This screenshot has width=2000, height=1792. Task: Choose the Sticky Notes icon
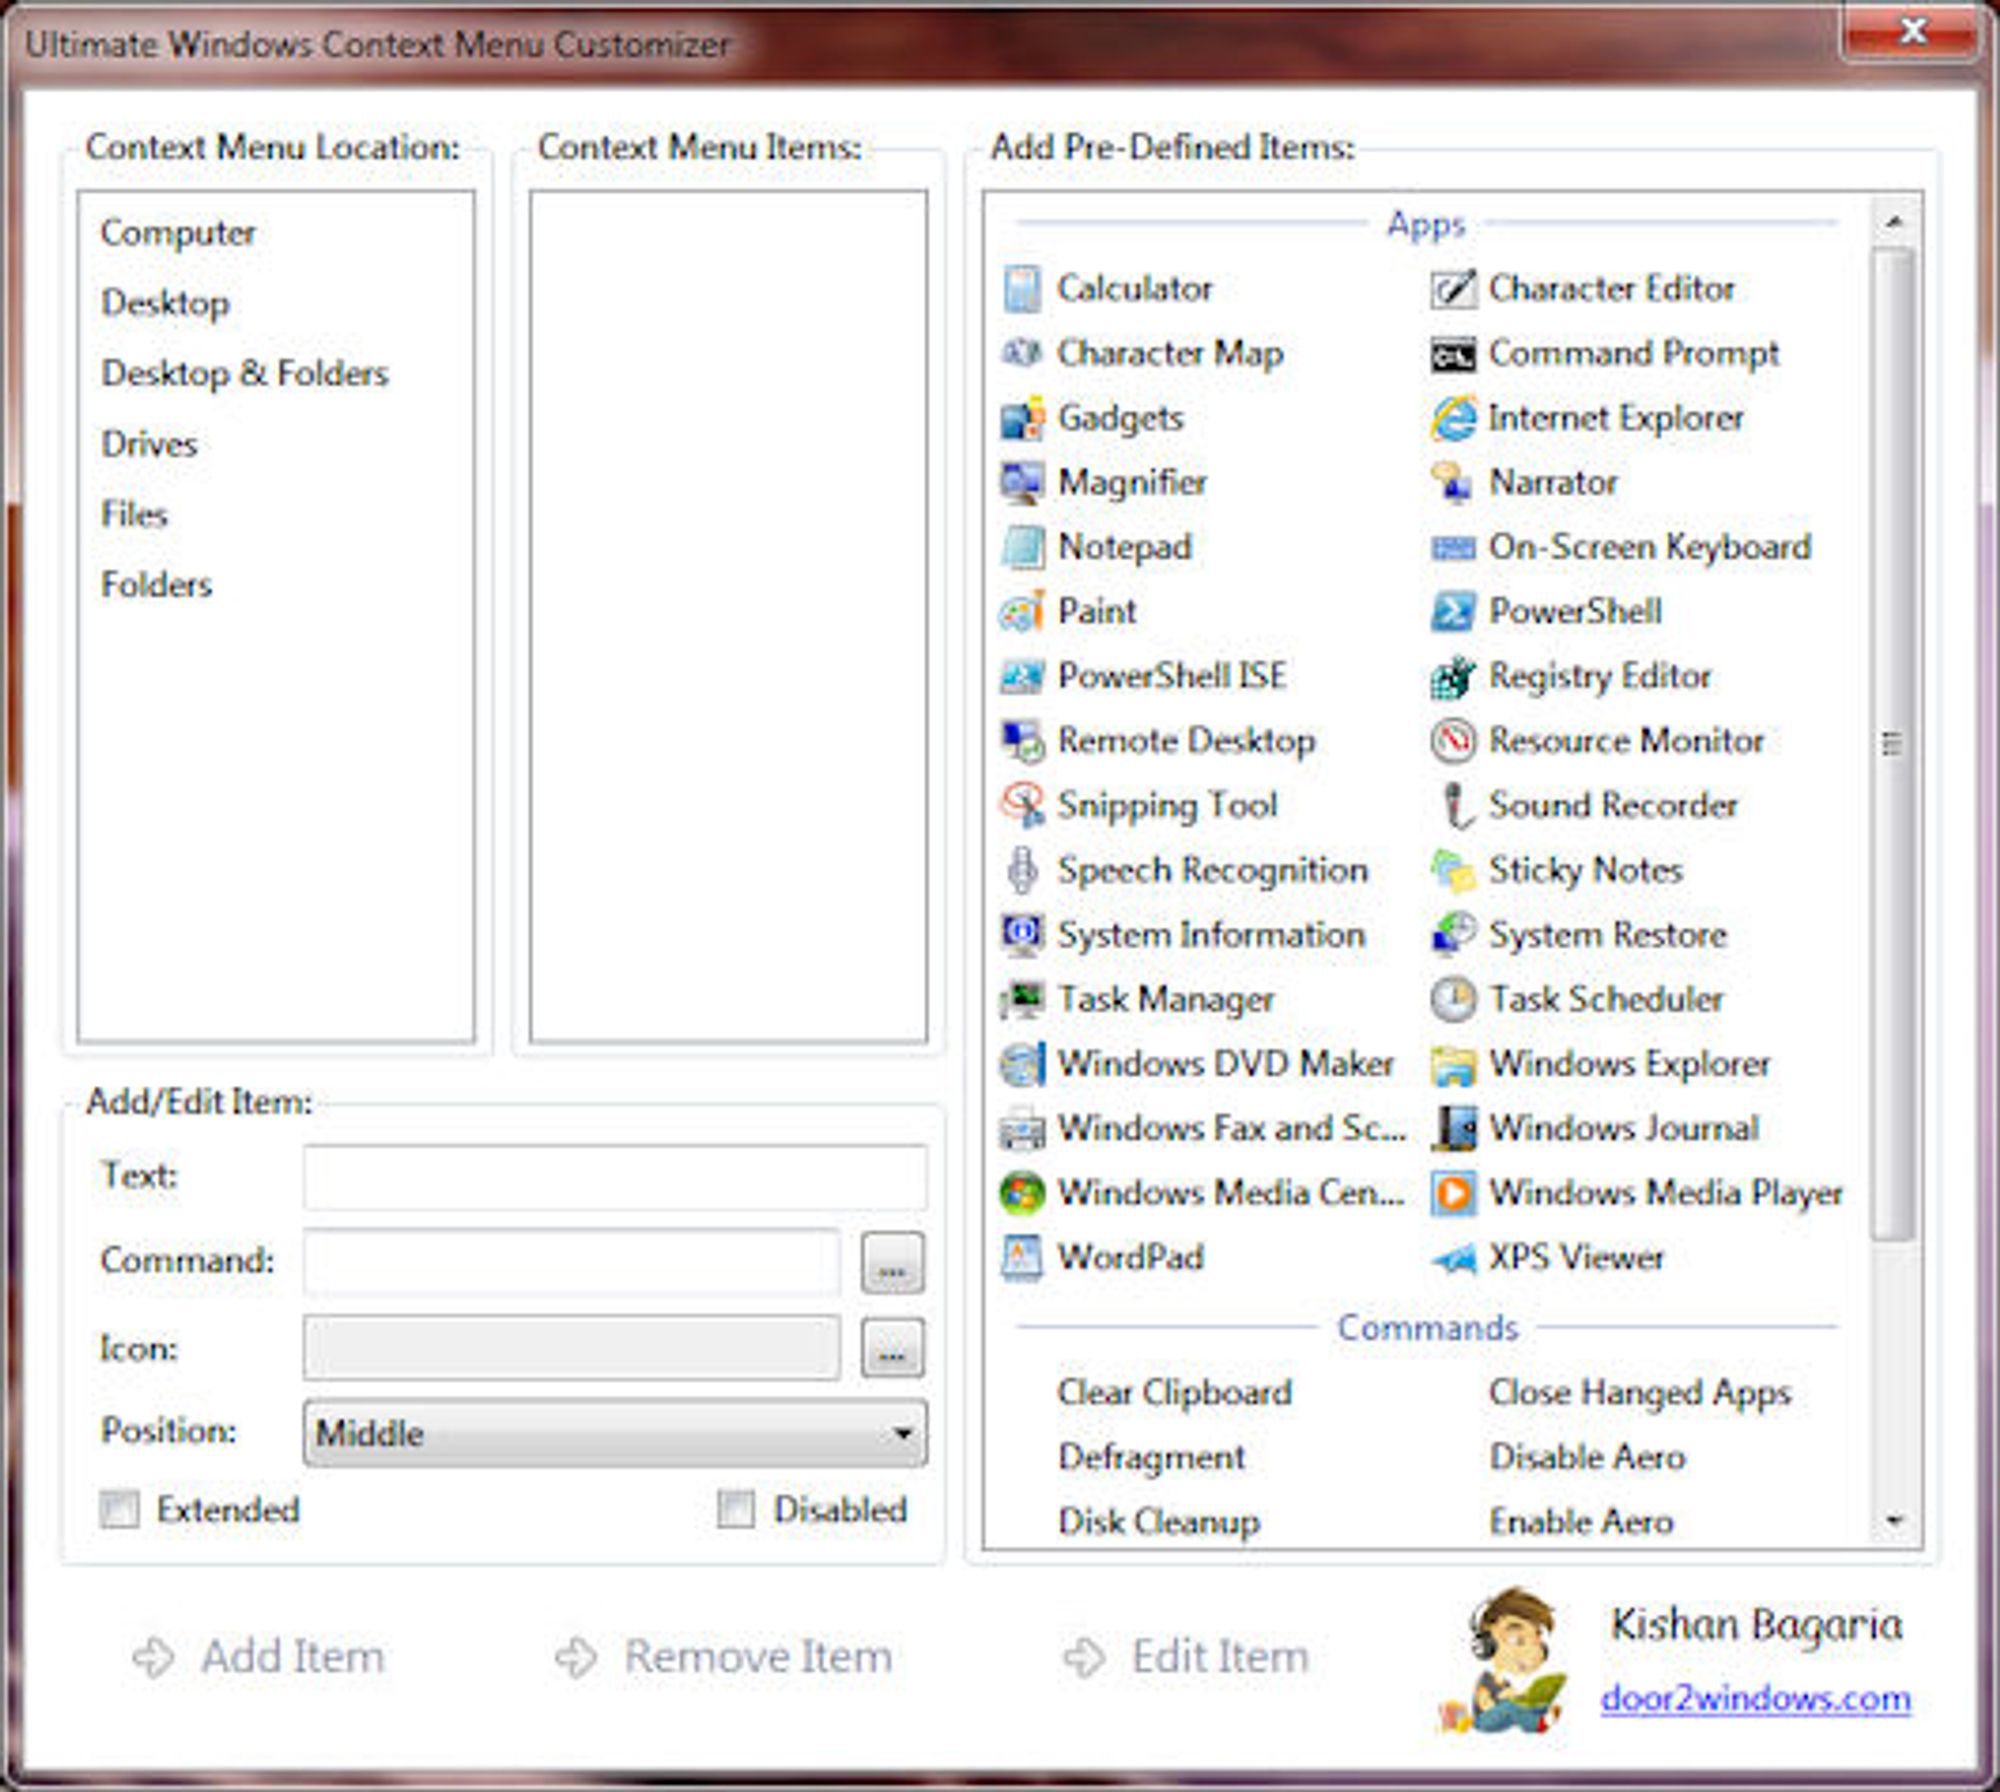pos(1453,870)
